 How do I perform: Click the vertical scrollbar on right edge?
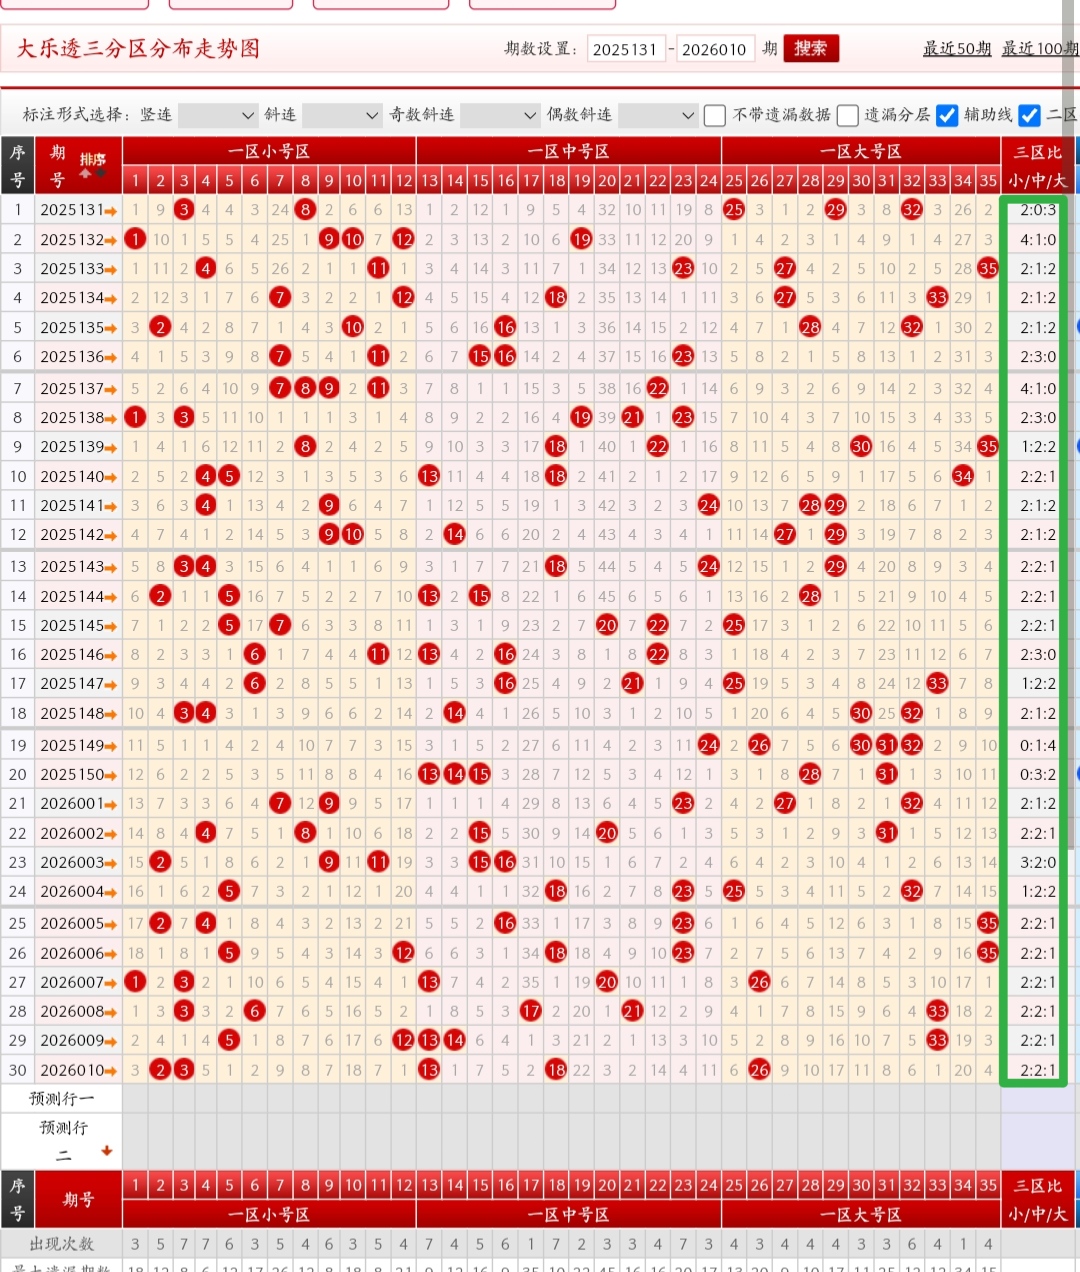(1071, 400)
